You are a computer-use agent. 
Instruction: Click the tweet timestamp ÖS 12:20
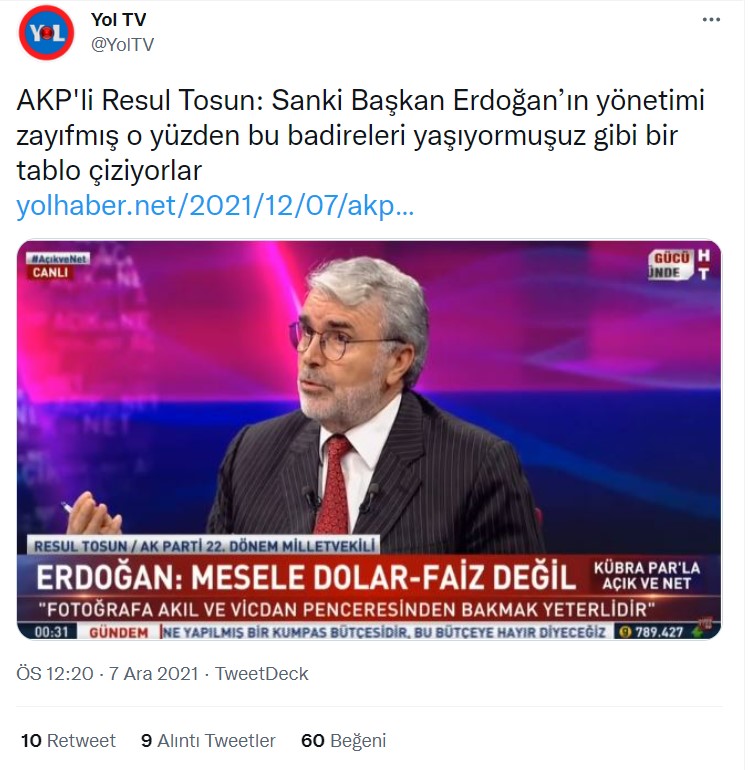coord(55,674)
